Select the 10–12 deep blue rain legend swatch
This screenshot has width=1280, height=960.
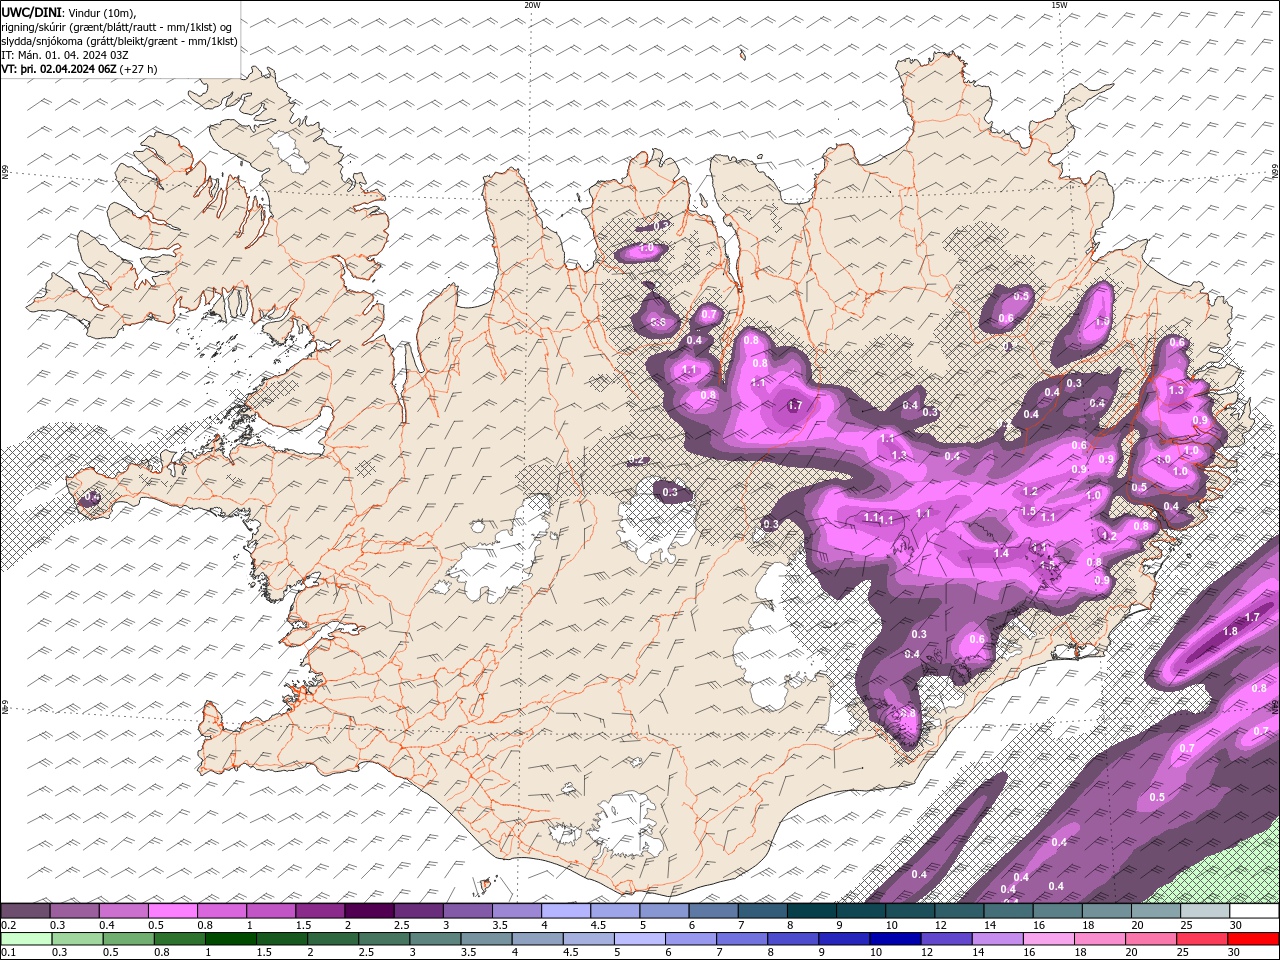(x=895, y=938)
